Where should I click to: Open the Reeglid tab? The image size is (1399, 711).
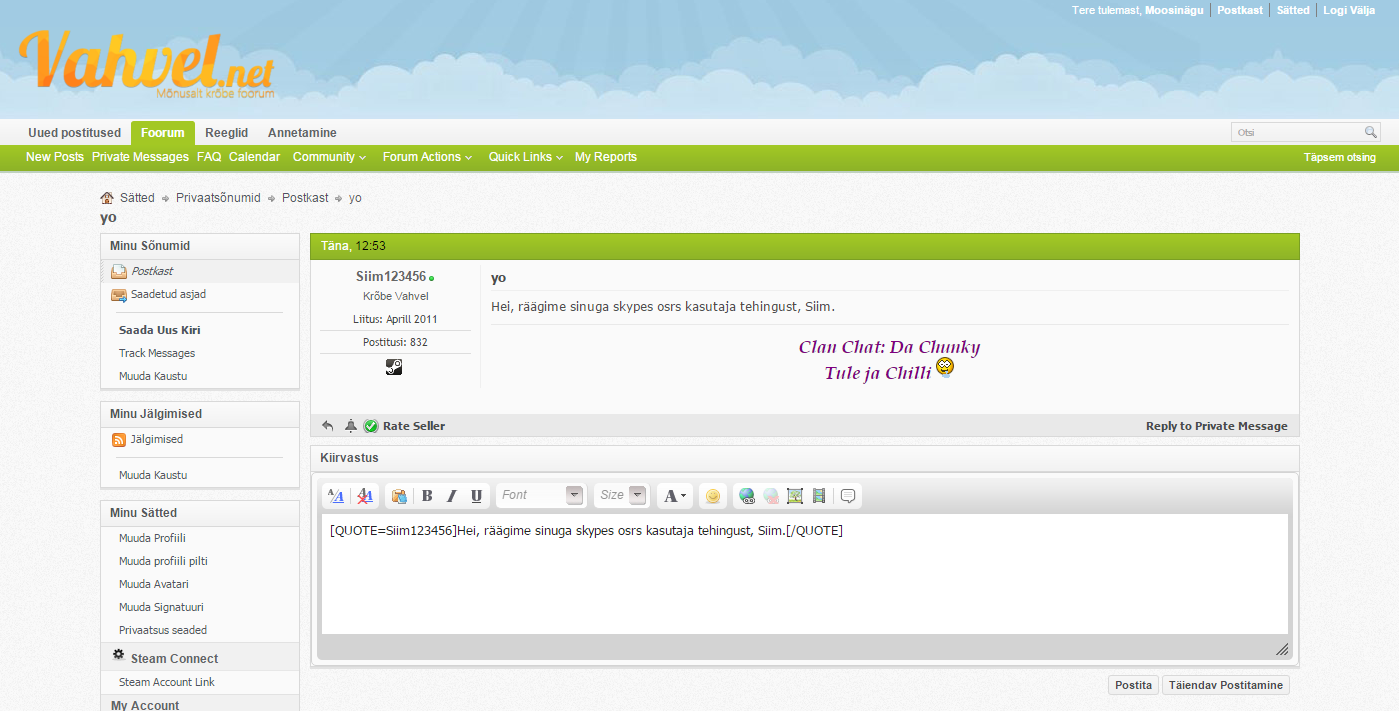[x=227, y=133]
